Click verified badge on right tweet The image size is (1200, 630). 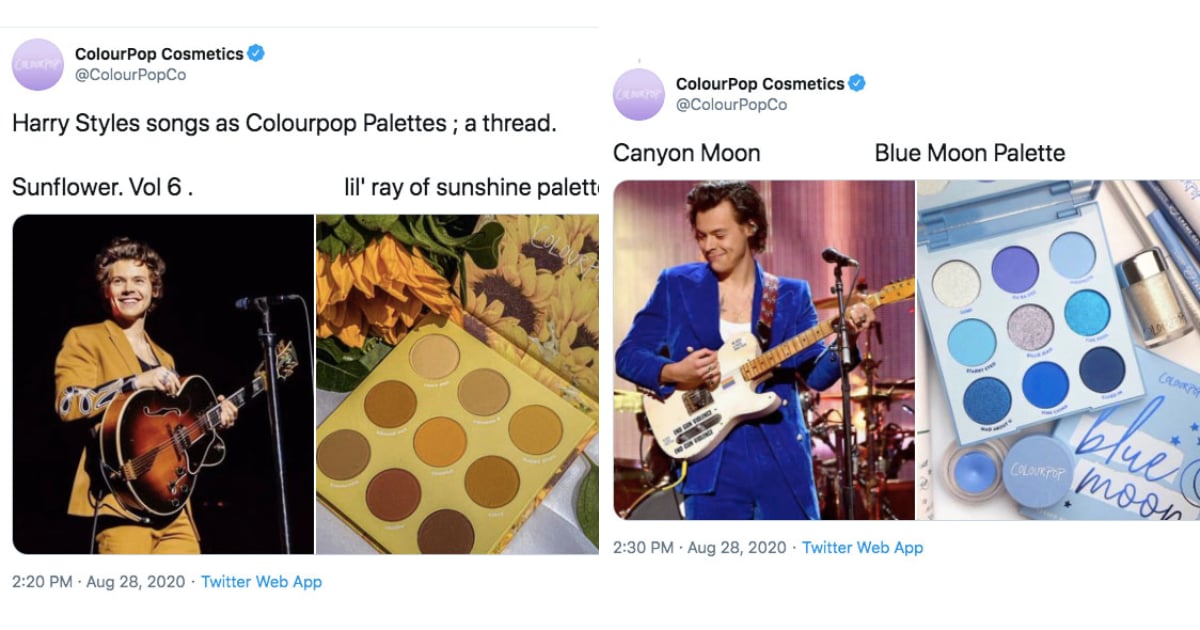tap(858, 84)
